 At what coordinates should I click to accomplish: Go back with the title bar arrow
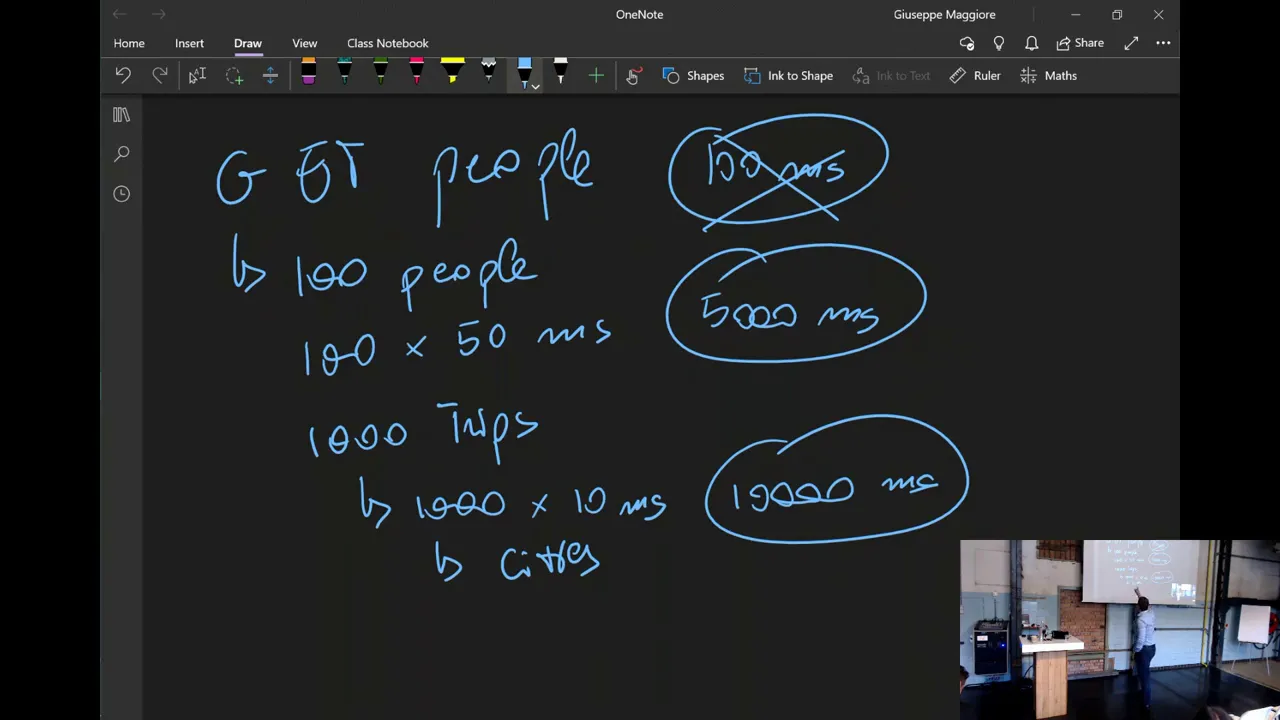tap(119, 14)
